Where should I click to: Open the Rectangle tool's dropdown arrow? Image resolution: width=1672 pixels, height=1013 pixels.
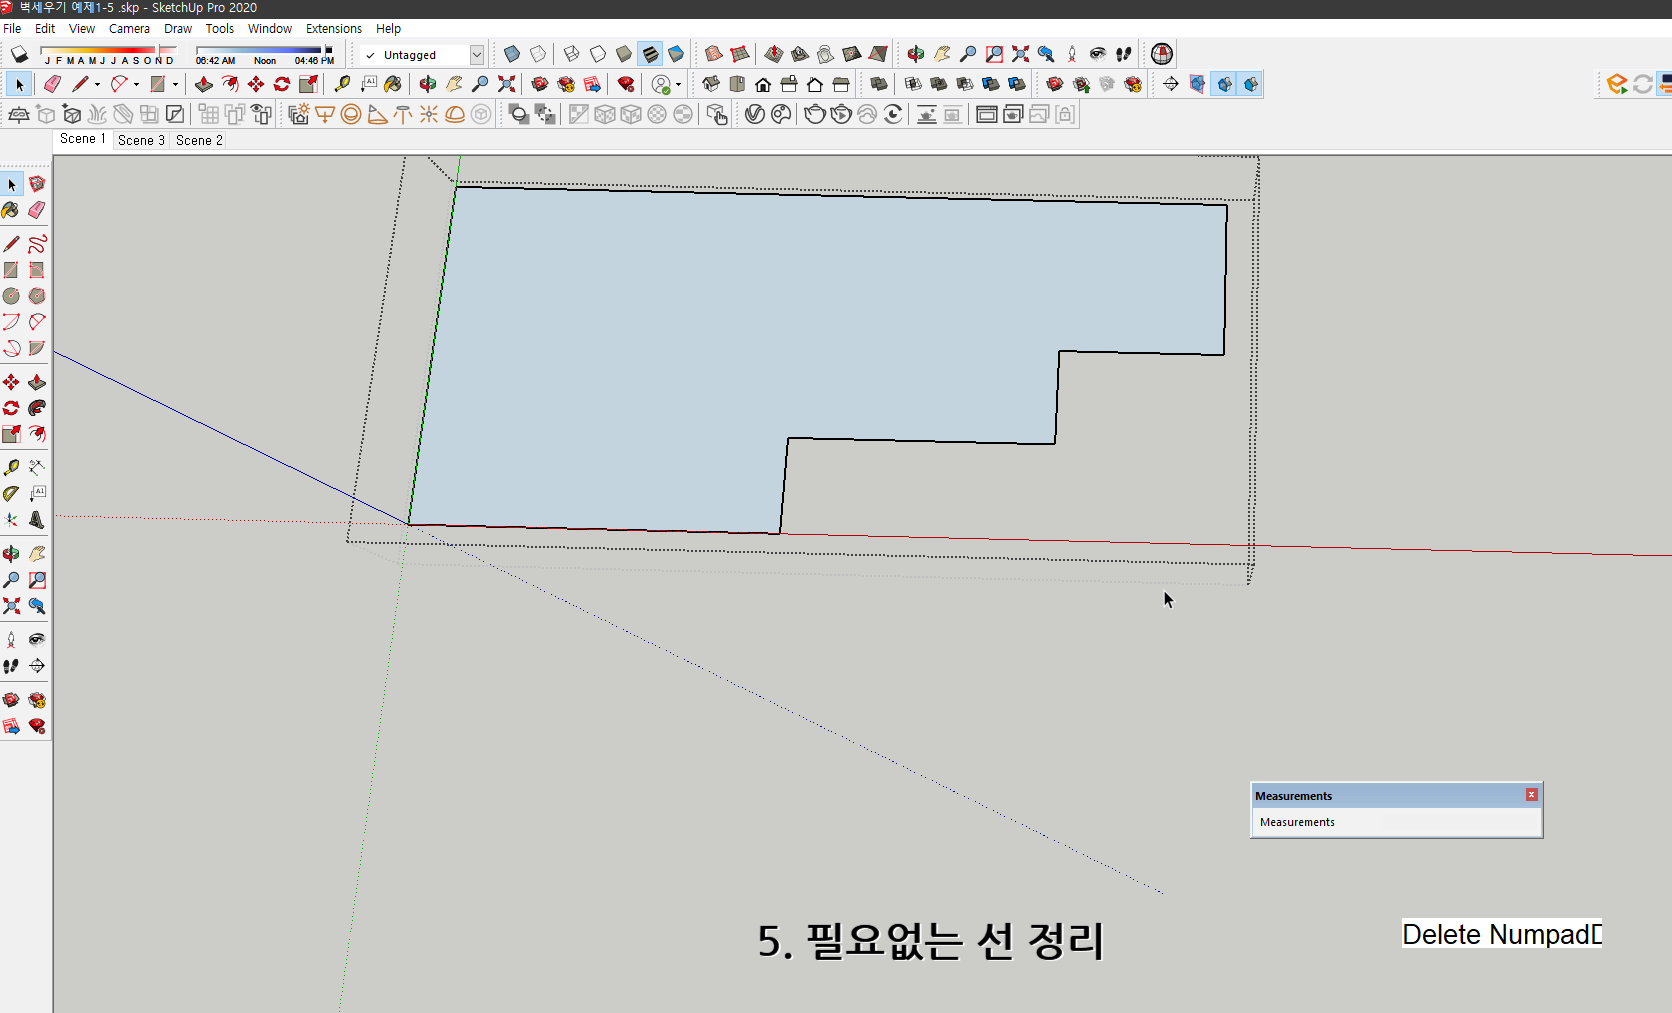tap(176, 84)
